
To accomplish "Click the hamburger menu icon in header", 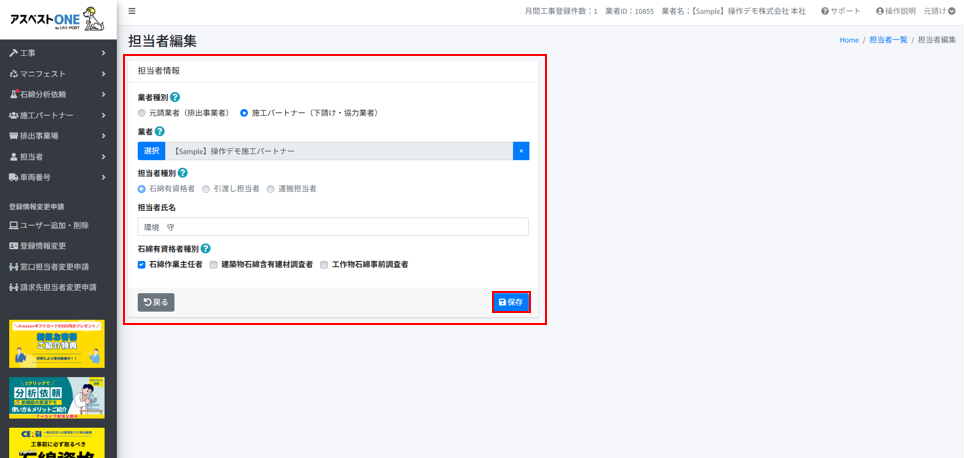I will coord(132,12).
